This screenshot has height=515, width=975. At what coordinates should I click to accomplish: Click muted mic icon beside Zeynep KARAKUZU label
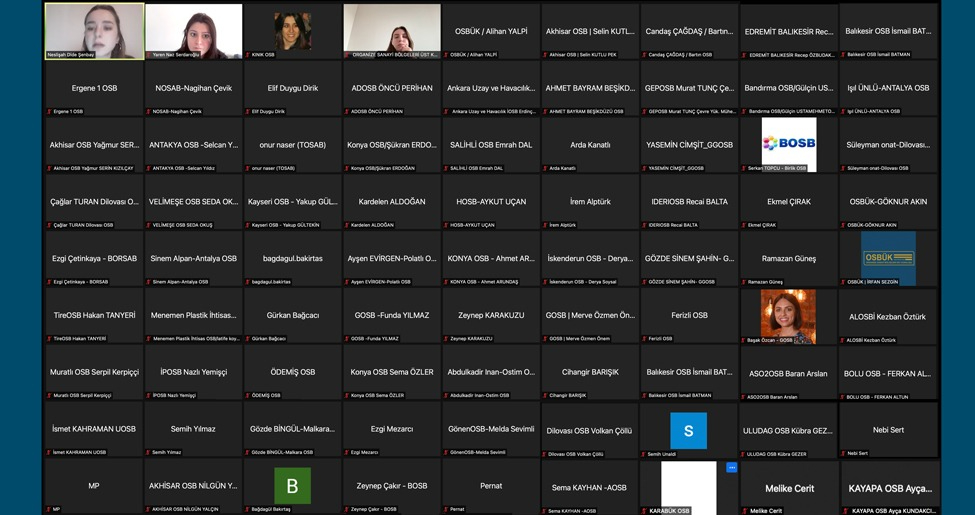446,338
